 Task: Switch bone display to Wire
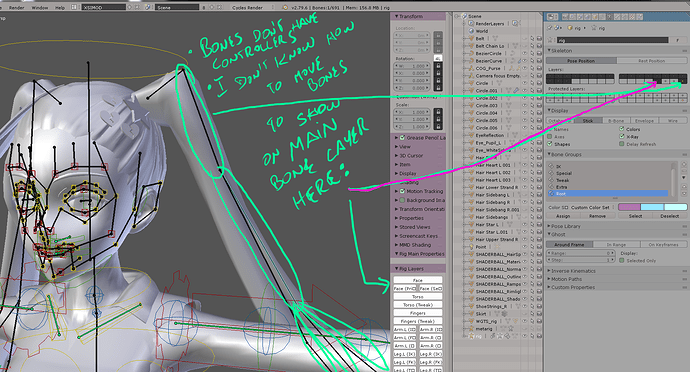pos(673,120)
